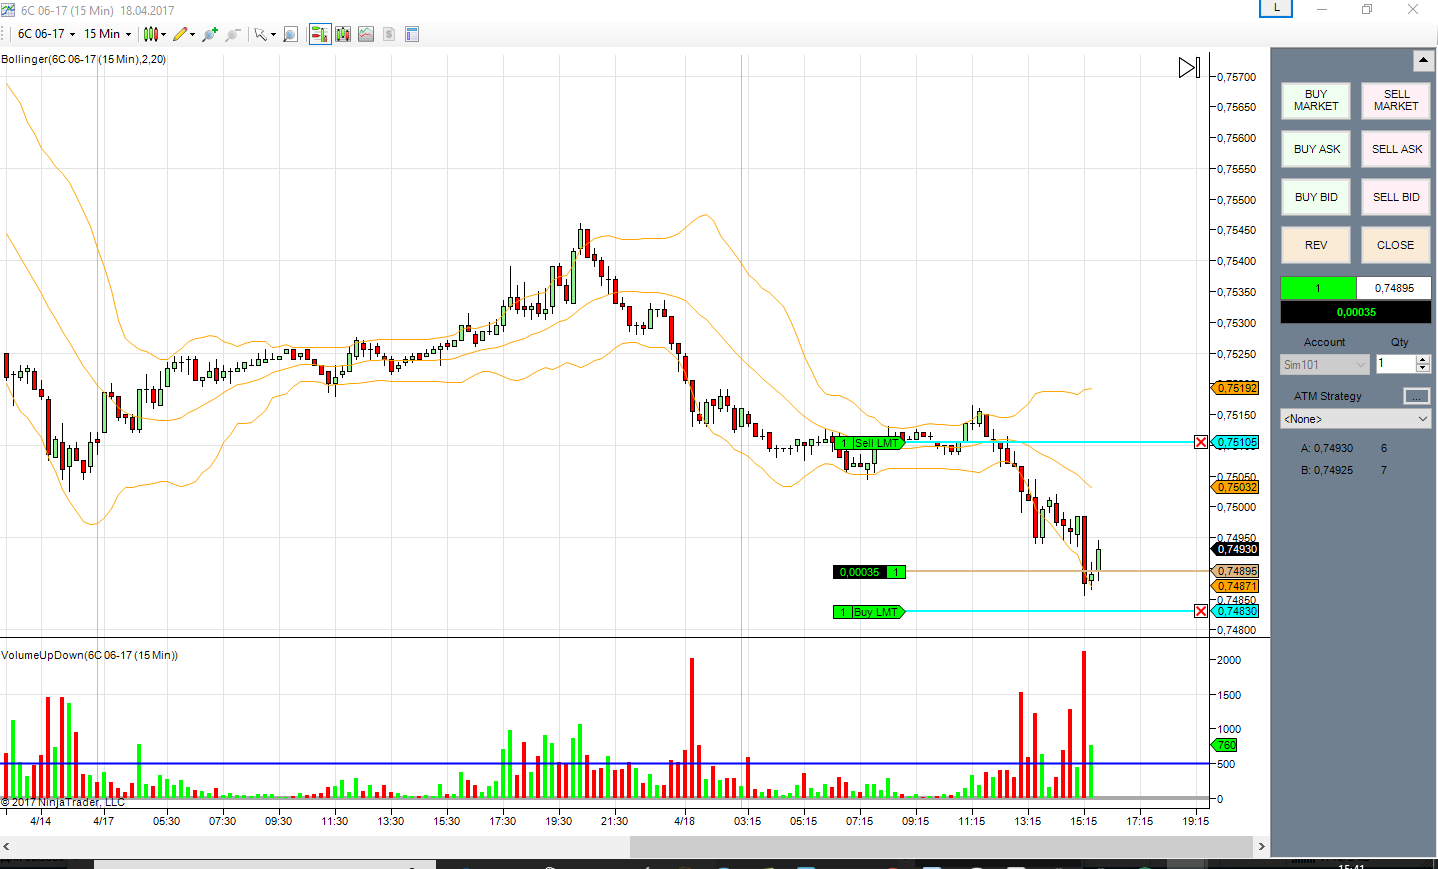Click the 0,74830 buy price marker
Viewport: 1438px width, 869px height.
click(1236, 611)
